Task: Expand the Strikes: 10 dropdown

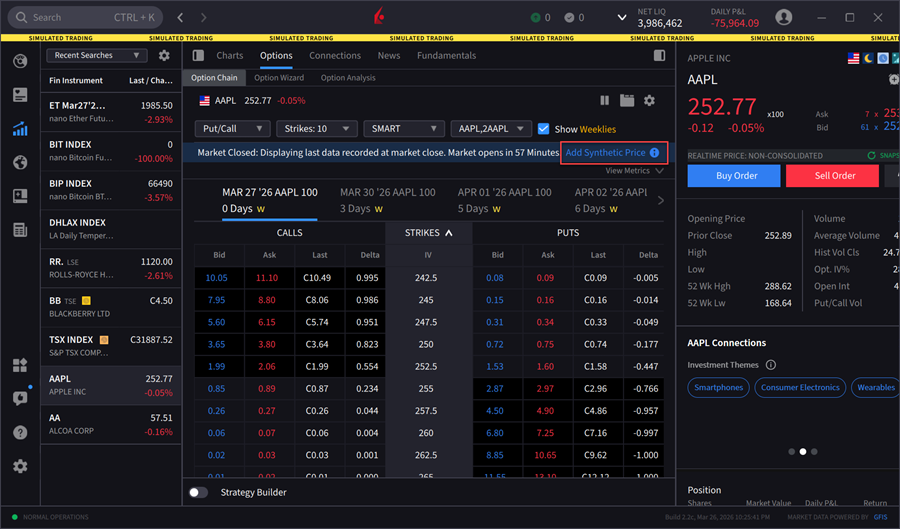Action: coord(318,129)
